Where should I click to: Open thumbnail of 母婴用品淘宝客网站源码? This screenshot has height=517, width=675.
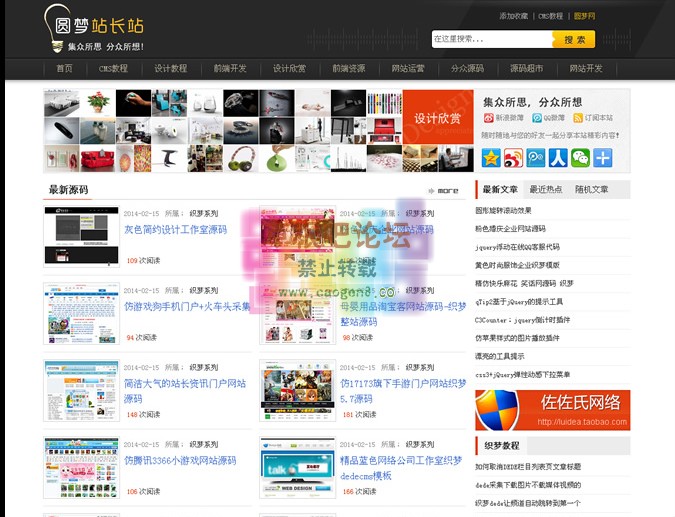[x=297, y=313]
